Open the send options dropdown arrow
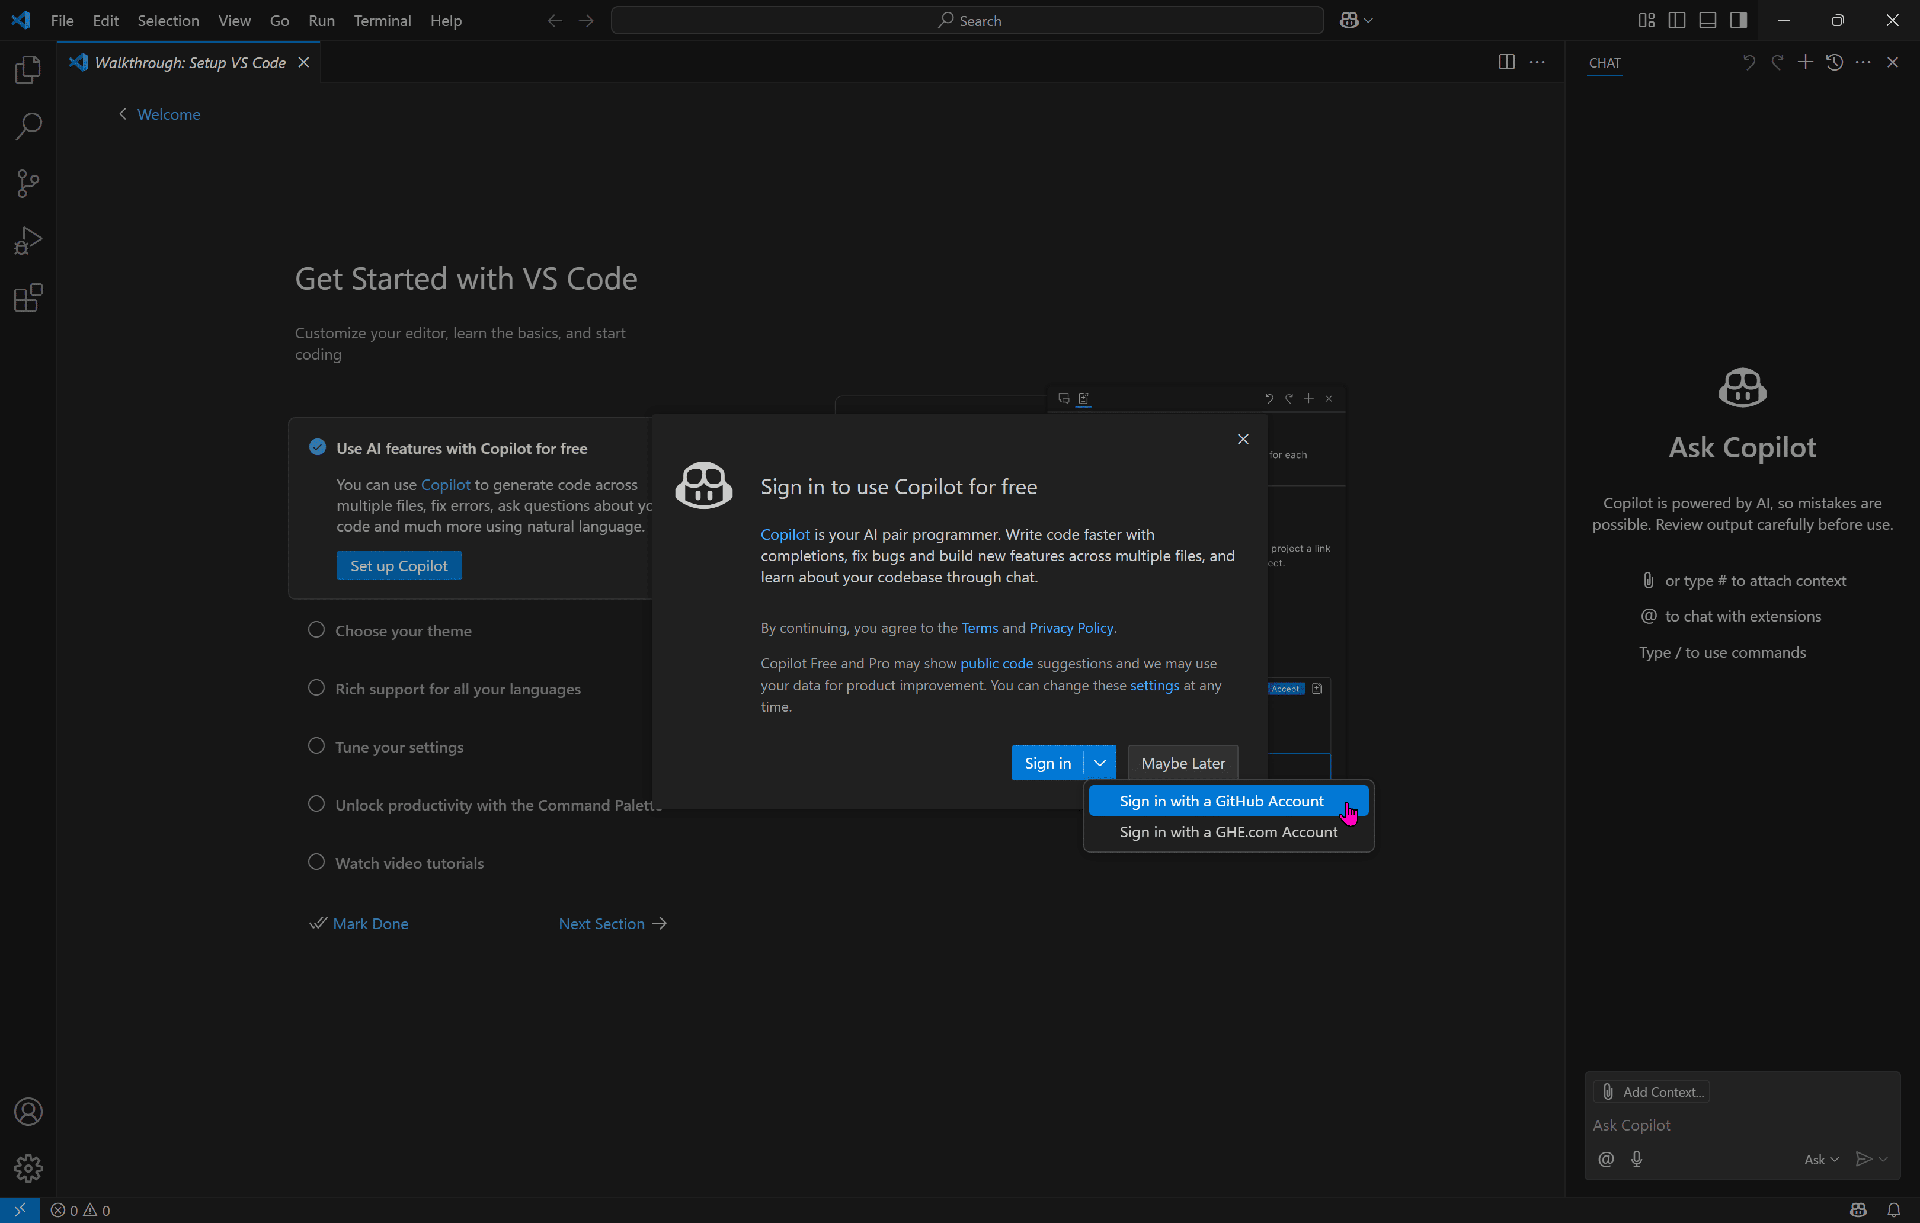The width and height of the screenshot is (1920, 1223). [x=1883, y=1159]
